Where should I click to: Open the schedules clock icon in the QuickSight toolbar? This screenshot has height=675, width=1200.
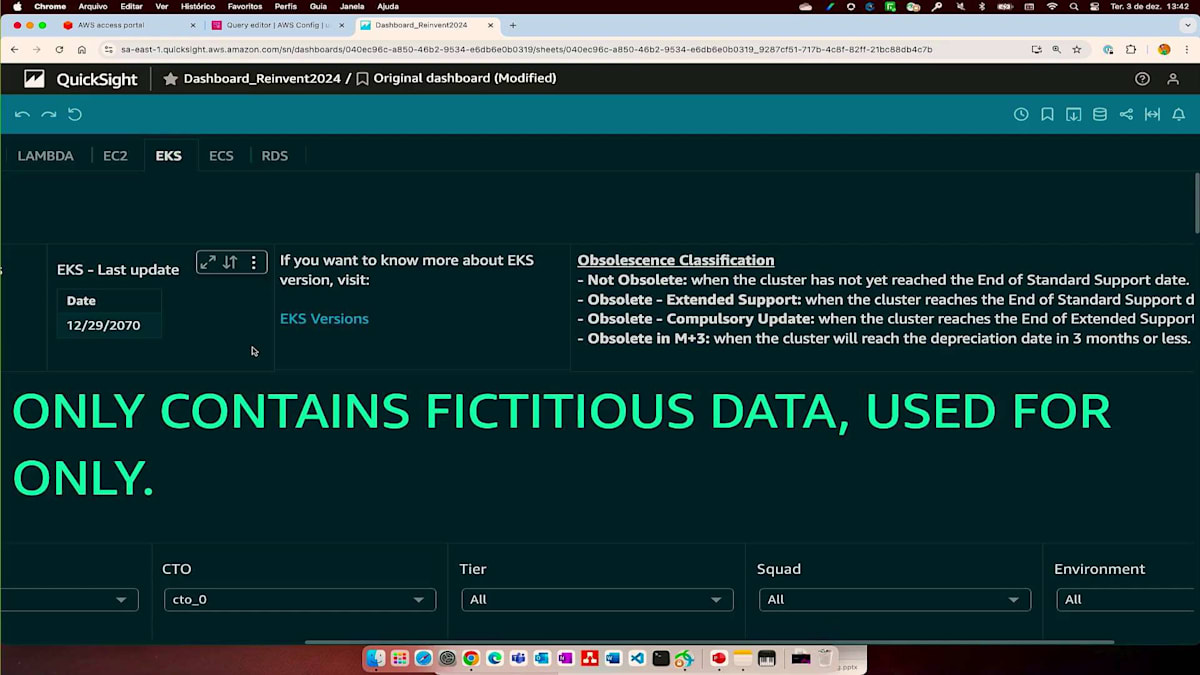coord(1021,114)
